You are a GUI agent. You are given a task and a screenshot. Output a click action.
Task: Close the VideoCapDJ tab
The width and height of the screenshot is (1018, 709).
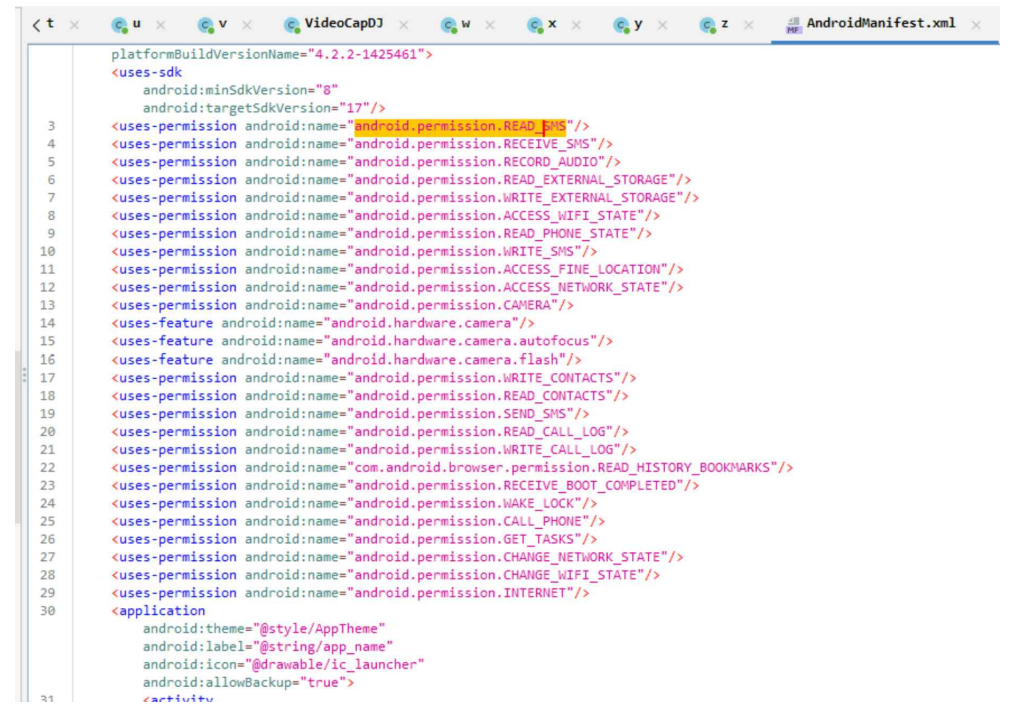[x=403, y=24]
